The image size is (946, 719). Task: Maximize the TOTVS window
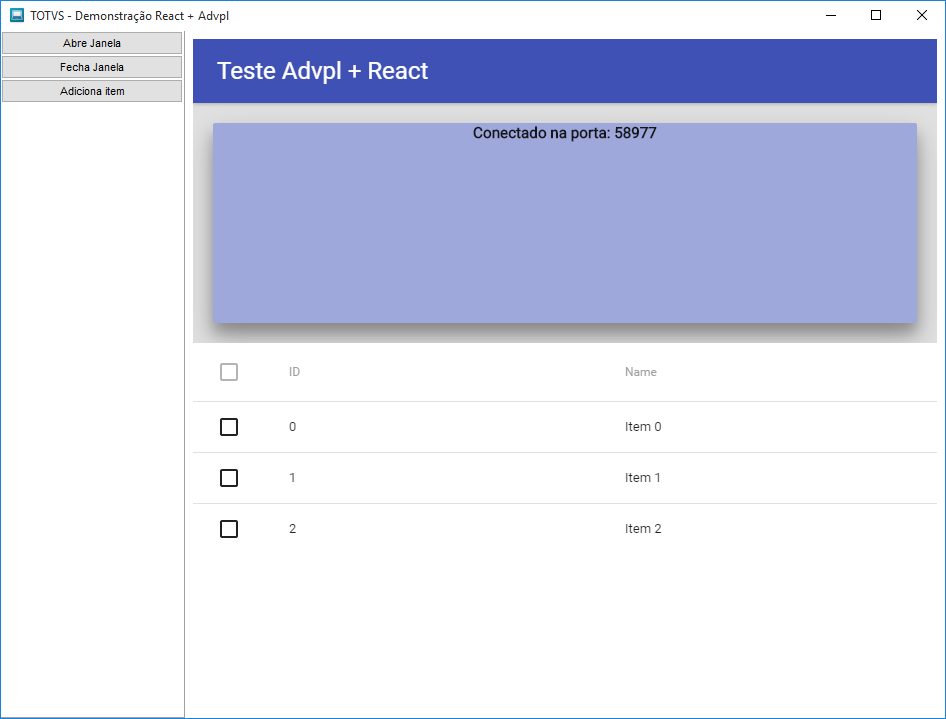pyautogui.click(x=876, y=16)
